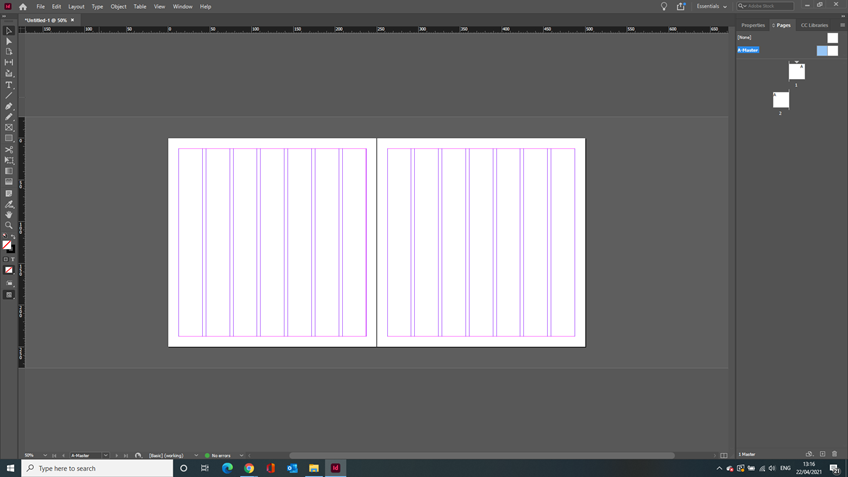The width and height of the screenshot is (848, 477).
Task: Select the Page tool
Action: click(9, 52)
